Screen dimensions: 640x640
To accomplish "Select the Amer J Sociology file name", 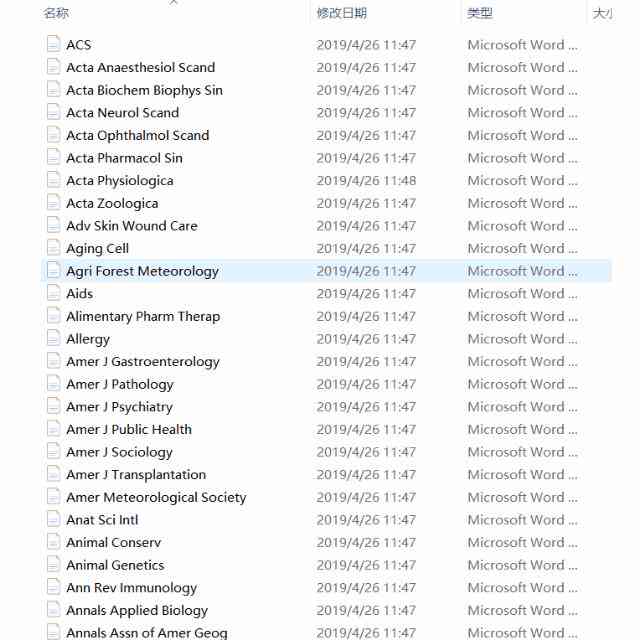I will click(120, 452).
